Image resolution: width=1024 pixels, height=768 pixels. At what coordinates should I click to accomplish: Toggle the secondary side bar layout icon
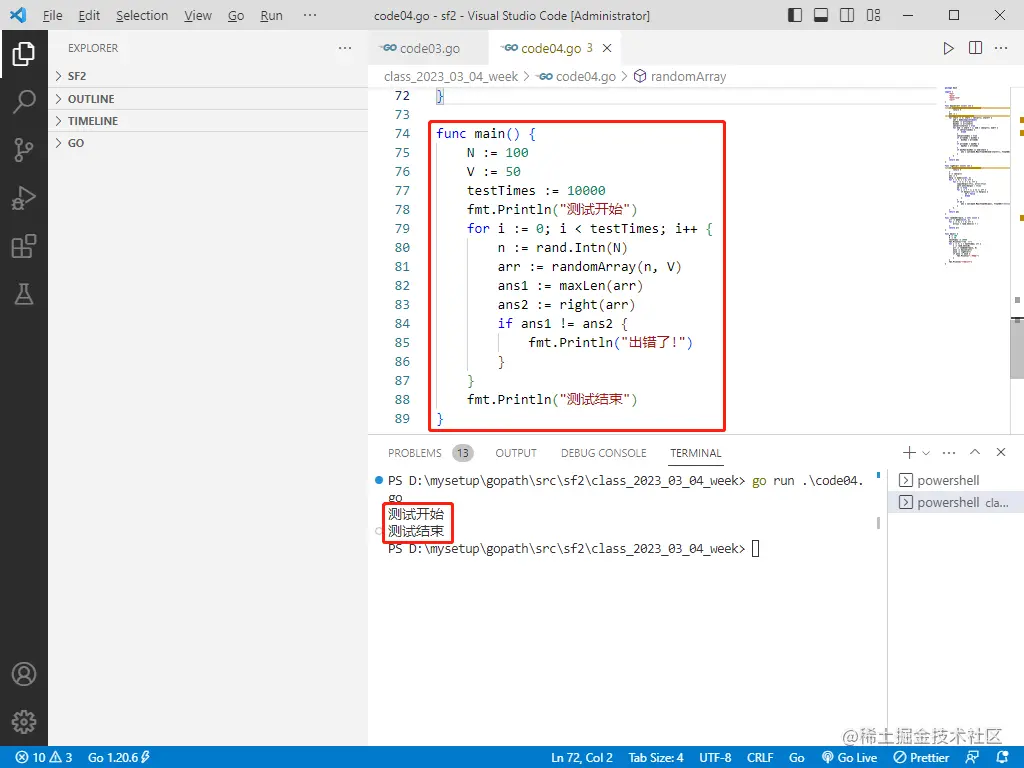pos(847,15)
